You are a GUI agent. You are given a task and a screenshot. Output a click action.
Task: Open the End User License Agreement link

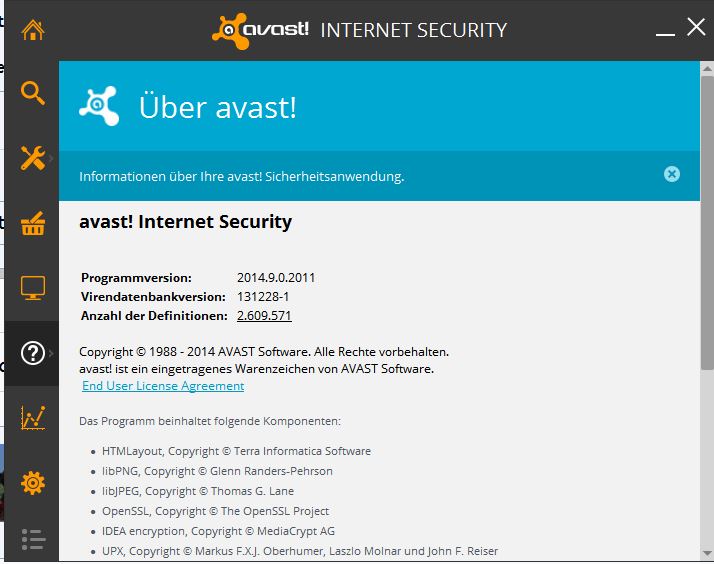click(x=163, y=386)
